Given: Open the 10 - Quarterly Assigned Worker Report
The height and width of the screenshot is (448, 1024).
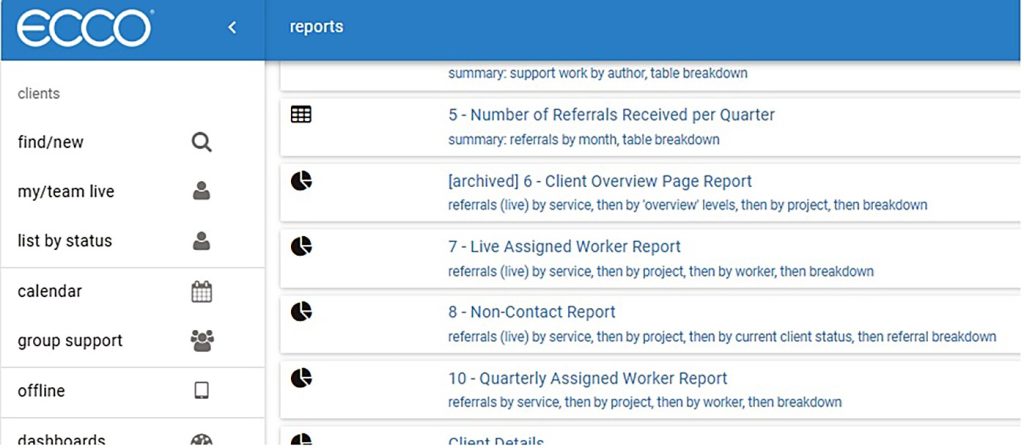Looking at the screenshot, I should click(x=587, y=379).
